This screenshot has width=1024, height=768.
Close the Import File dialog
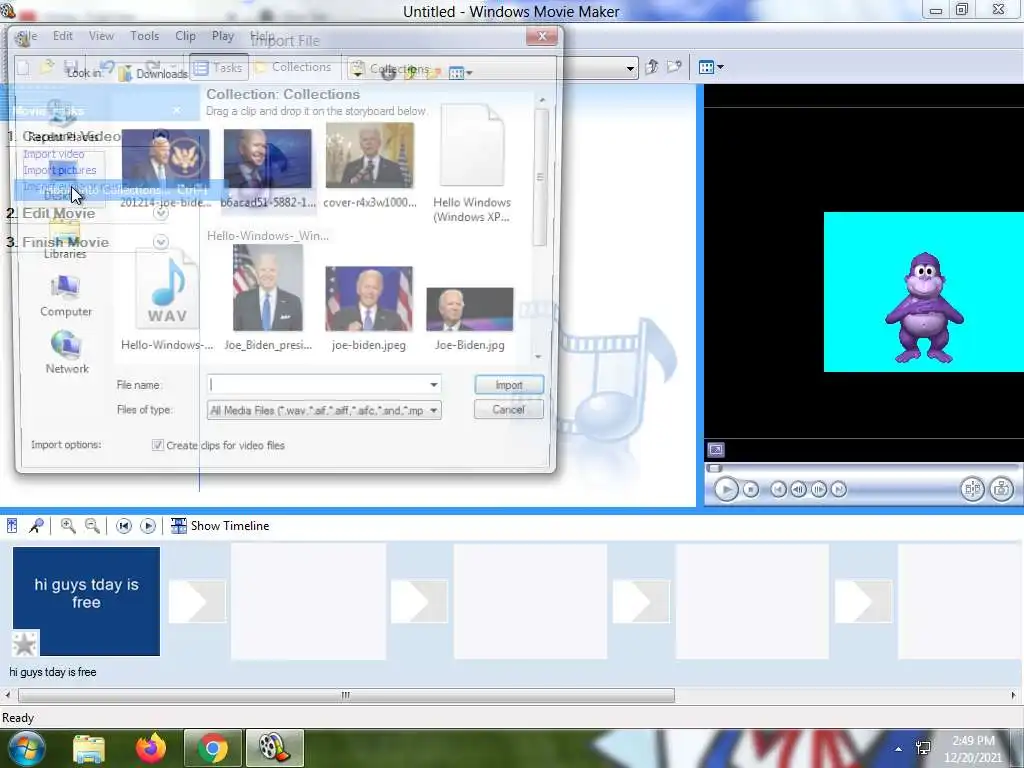click(x=542, y=36)
